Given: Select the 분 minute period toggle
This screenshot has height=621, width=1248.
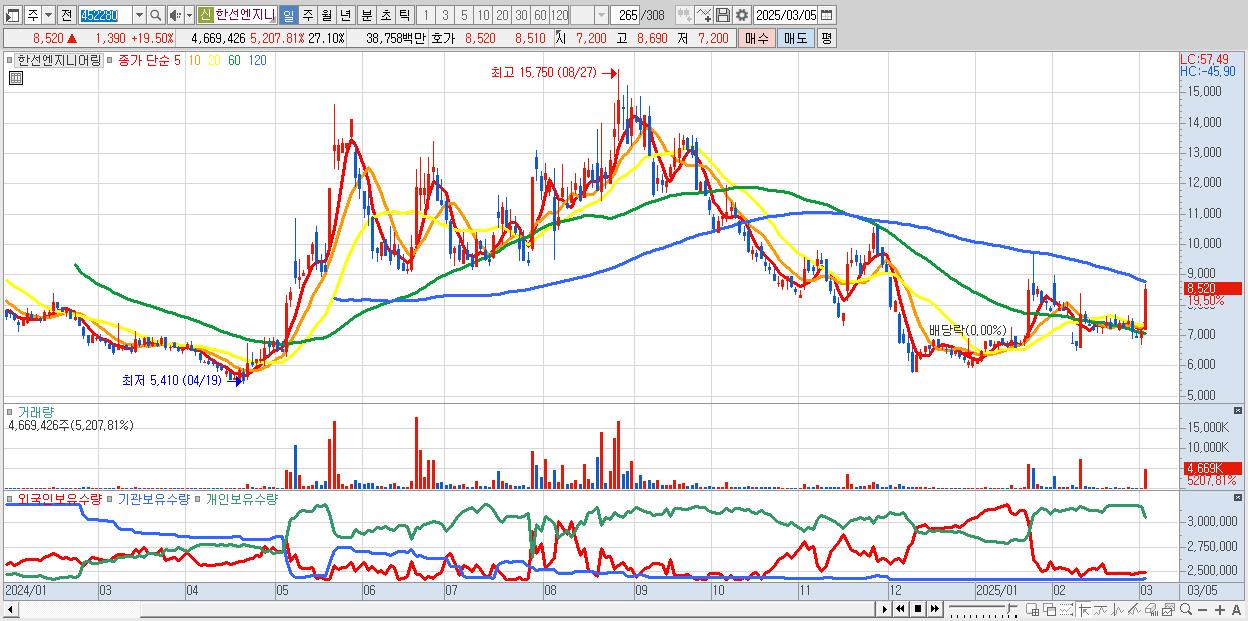Looking at the screenshot, I should [366, 15].
